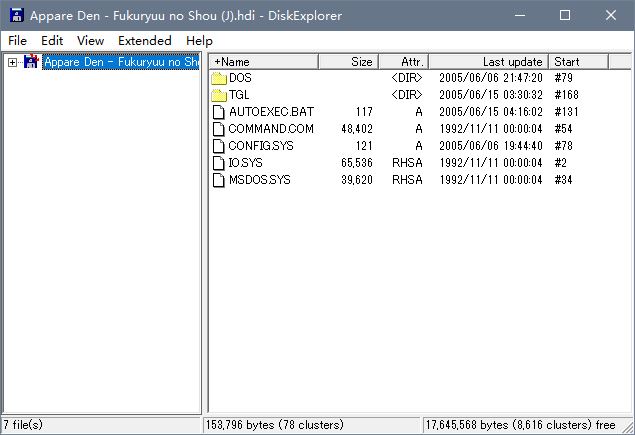635x435 pixels.
Task: Click the TGL folder icon
Action: [x=219, y=95]
